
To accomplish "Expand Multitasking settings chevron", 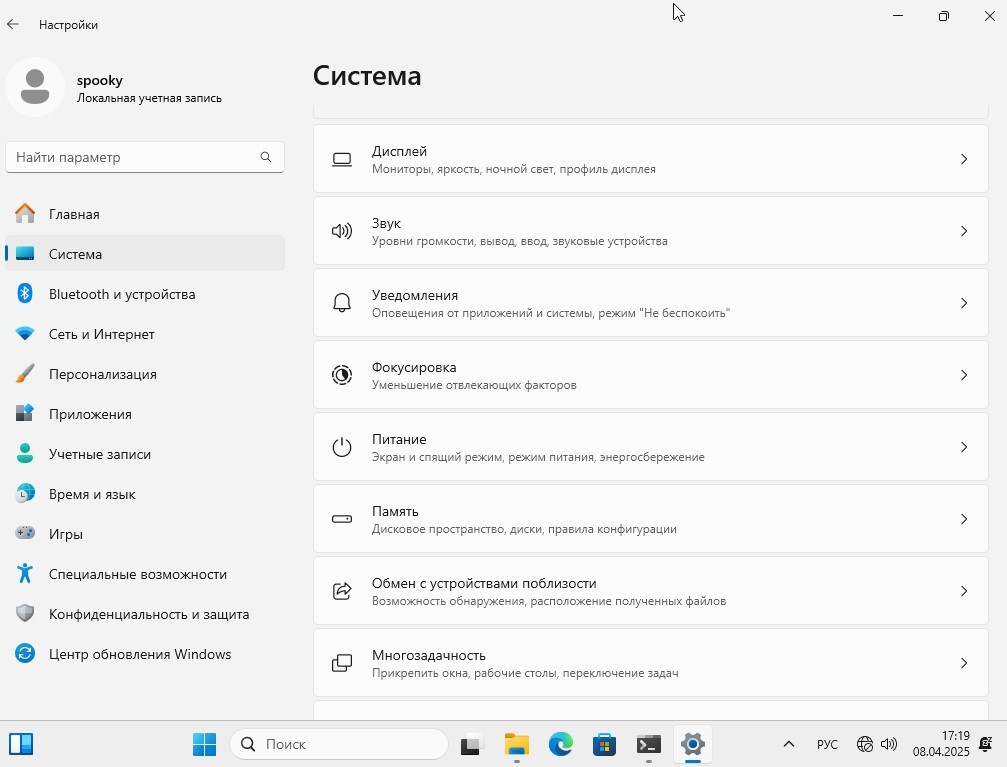I will [963, 662].
